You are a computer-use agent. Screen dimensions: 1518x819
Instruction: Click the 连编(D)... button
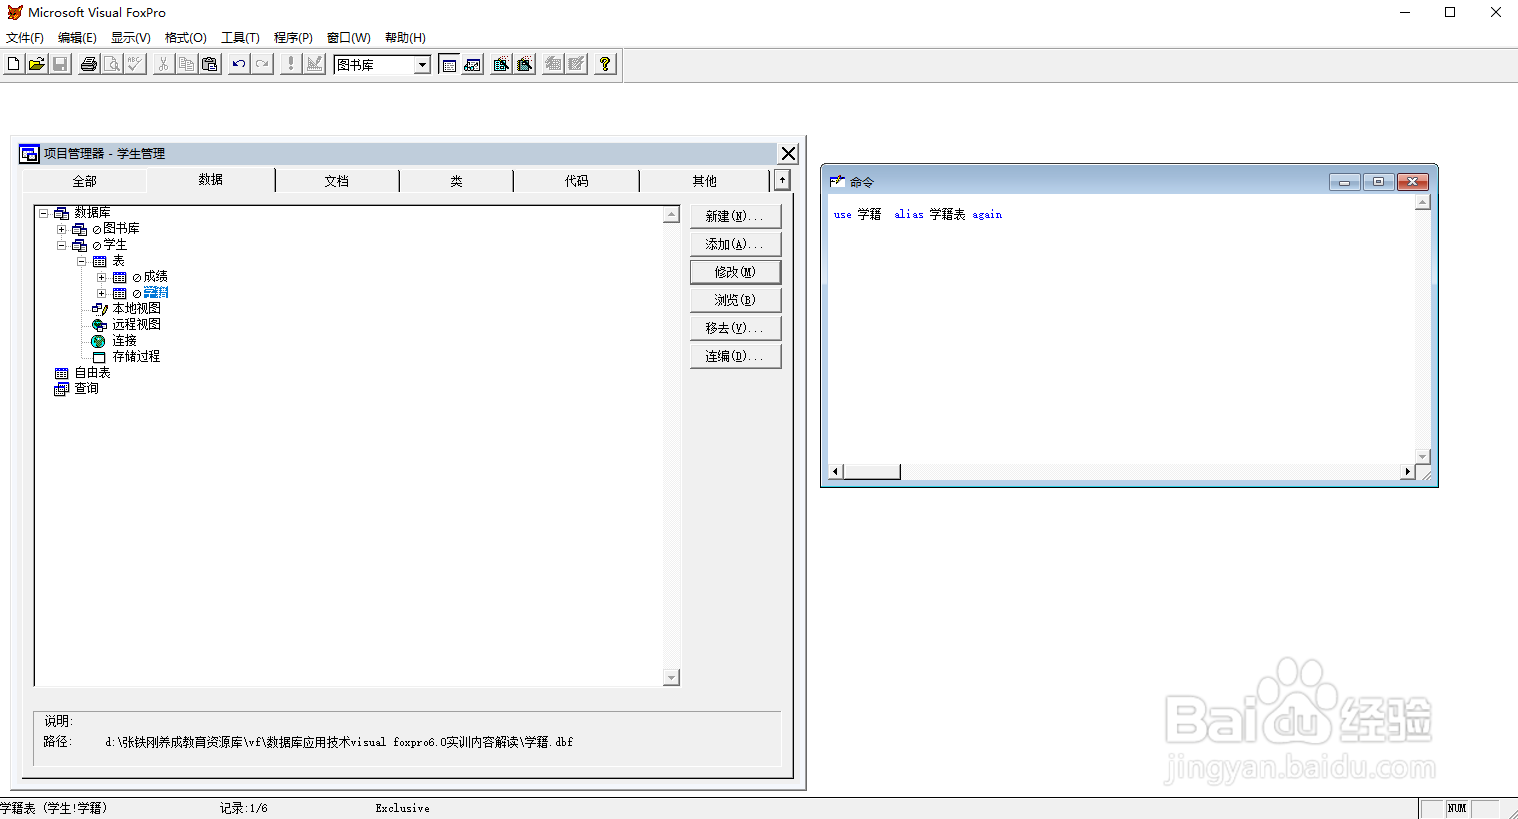pyautogui.click(x=735, y=356)
